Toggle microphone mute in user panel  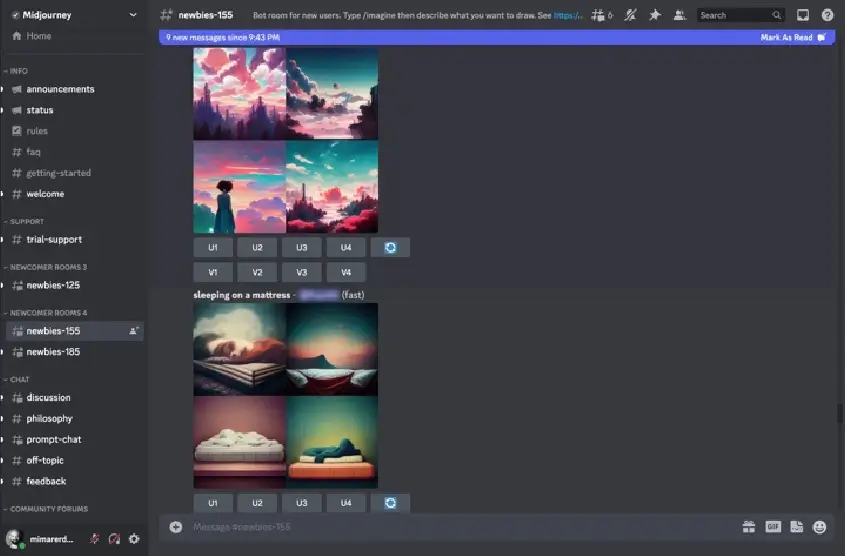94,538
